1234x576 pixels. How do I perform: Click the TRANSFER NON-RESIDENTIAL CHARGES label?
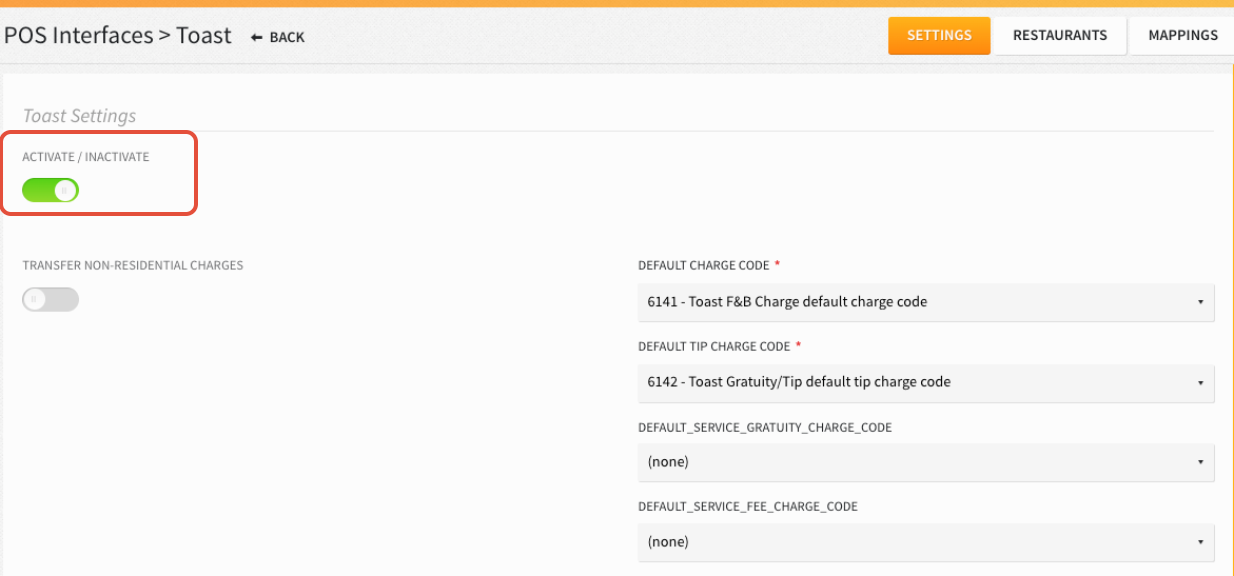click(133, 266)
